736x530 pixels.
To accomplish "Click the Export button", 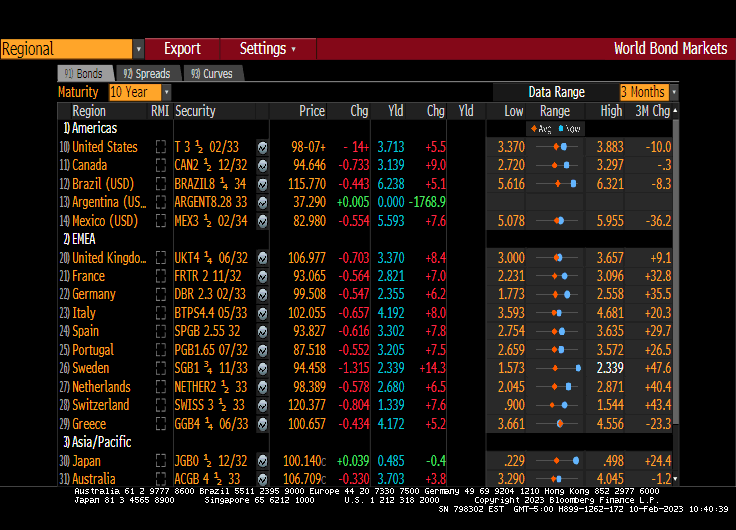I will pos(182,49).
